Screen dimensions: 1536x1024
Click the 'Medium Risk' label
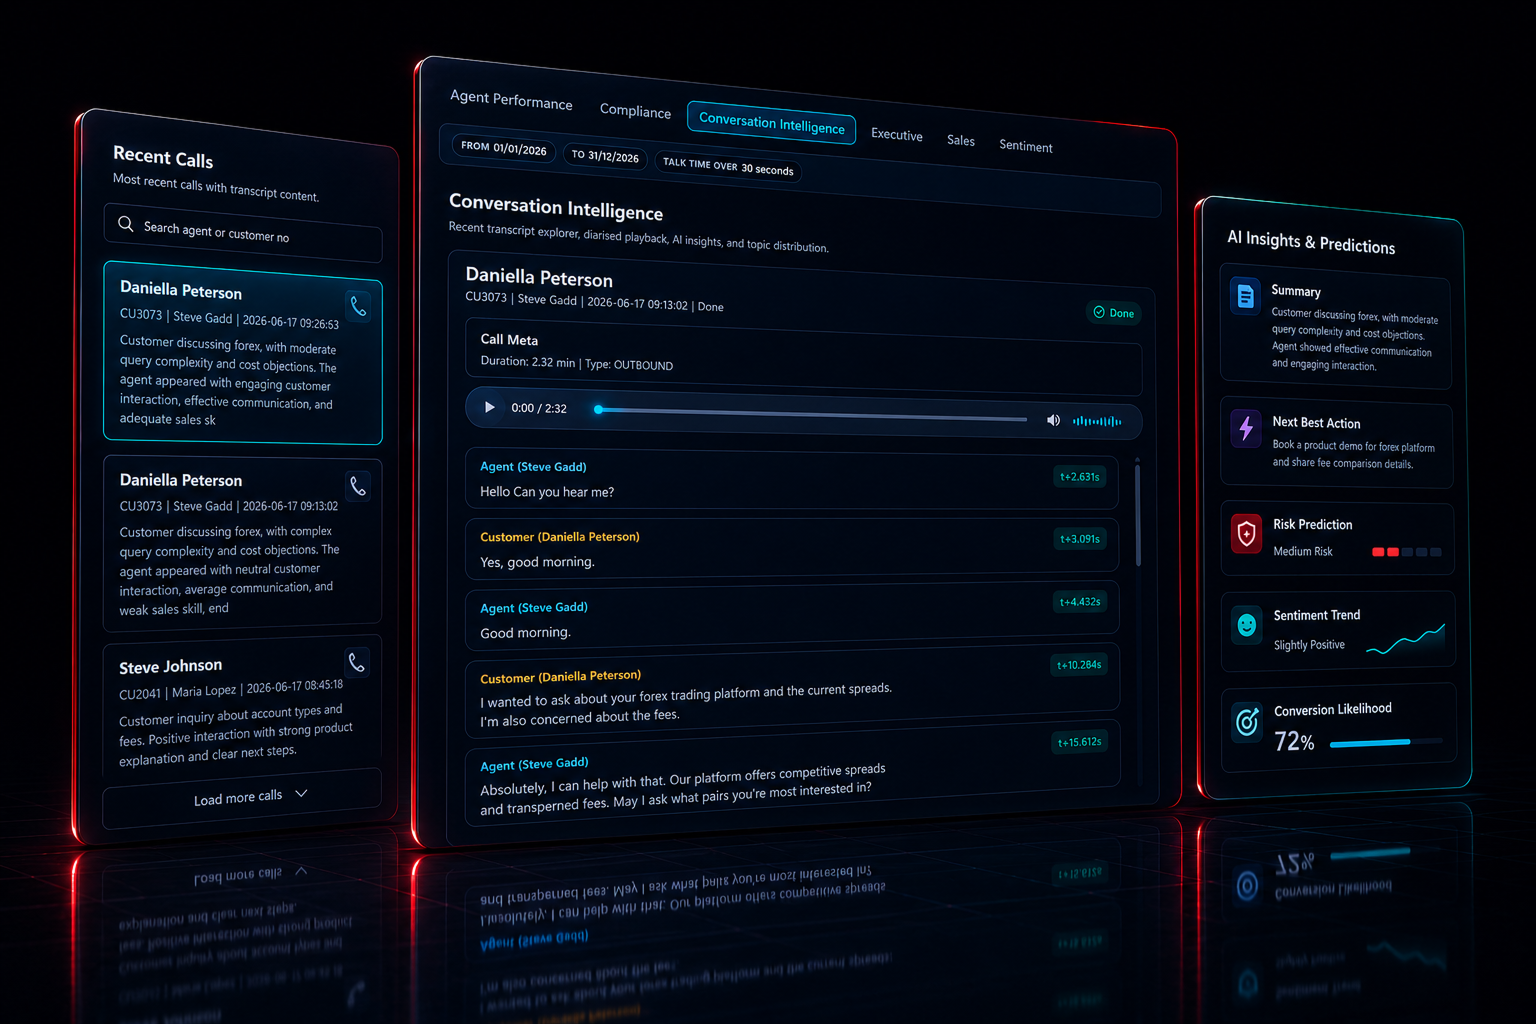click(1303, 551)
